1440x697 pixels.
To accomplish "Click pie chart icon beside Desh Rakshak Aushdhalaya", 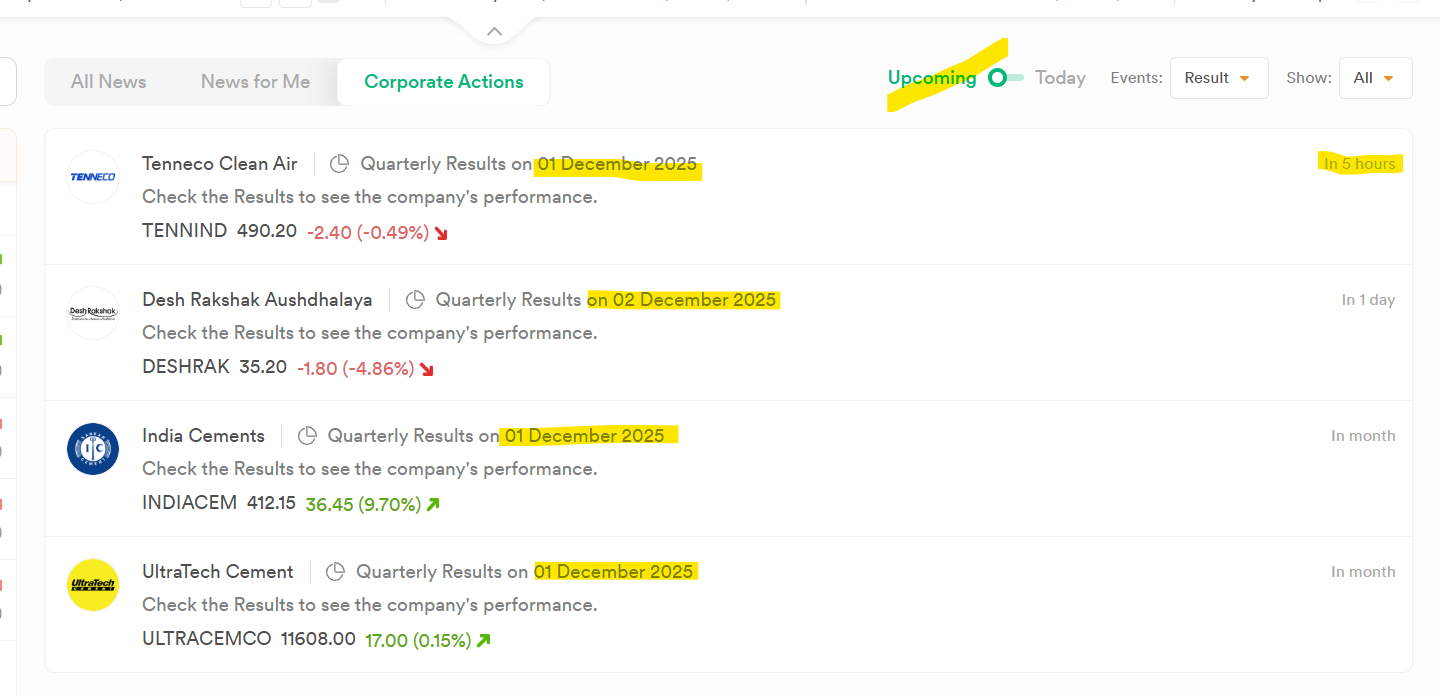I will click(415, 300).
